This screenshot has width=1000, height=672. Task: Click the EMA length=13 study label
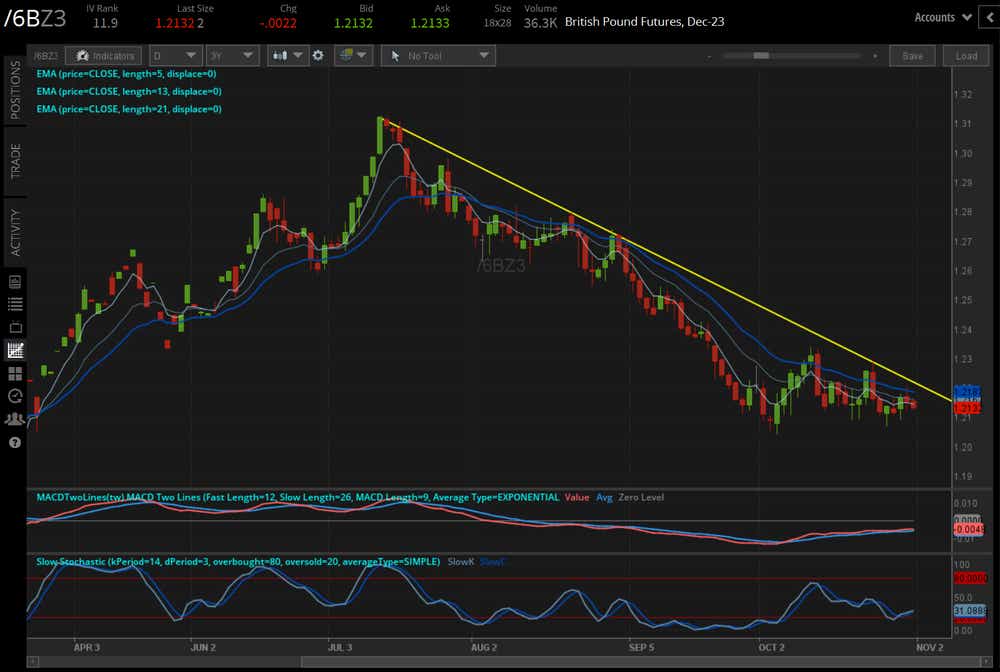click(129, 92)
